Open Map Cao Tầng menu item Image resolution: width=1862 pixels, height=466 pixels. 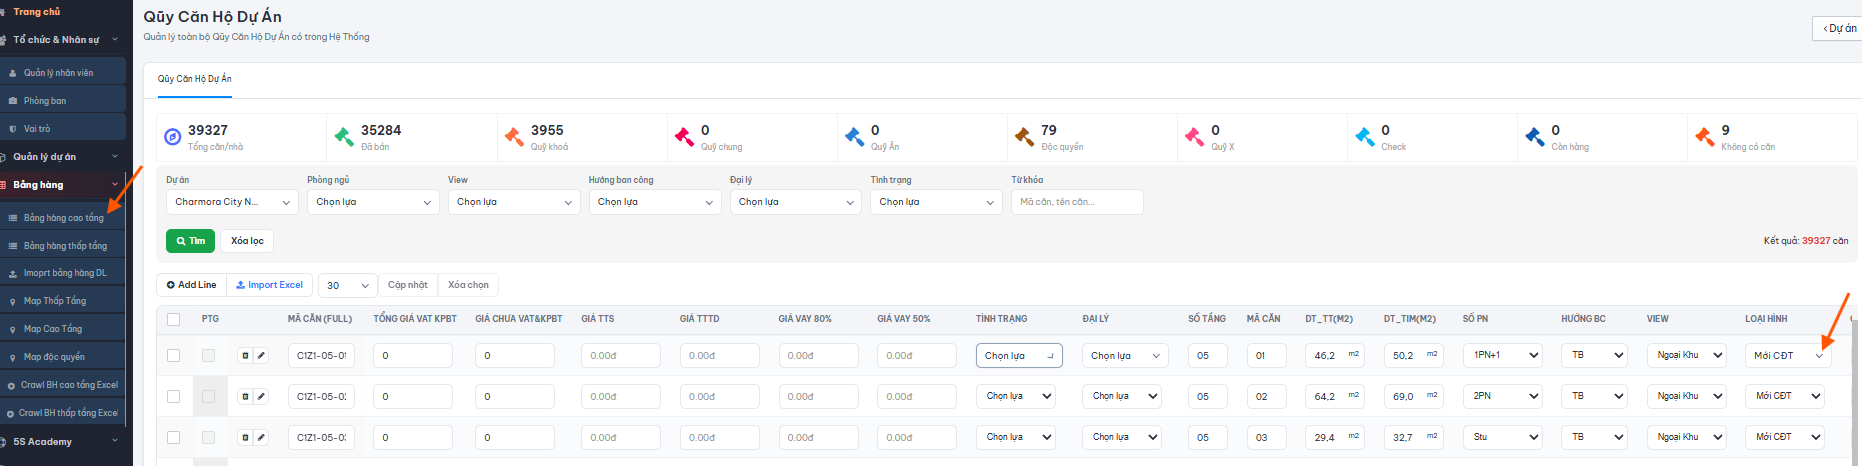pyautogui.click(x=63, y=329)
